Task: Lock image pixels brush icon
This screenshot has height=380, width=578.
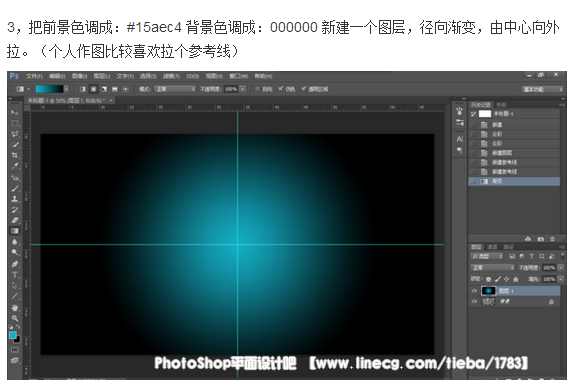Action: coord(498,279)
